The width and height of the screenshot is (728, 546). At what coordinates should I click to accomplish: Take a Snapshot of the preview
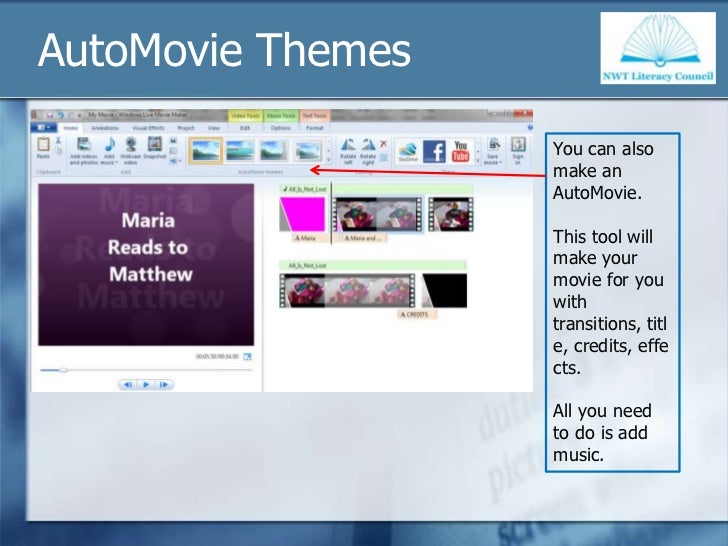coord(155,148)
